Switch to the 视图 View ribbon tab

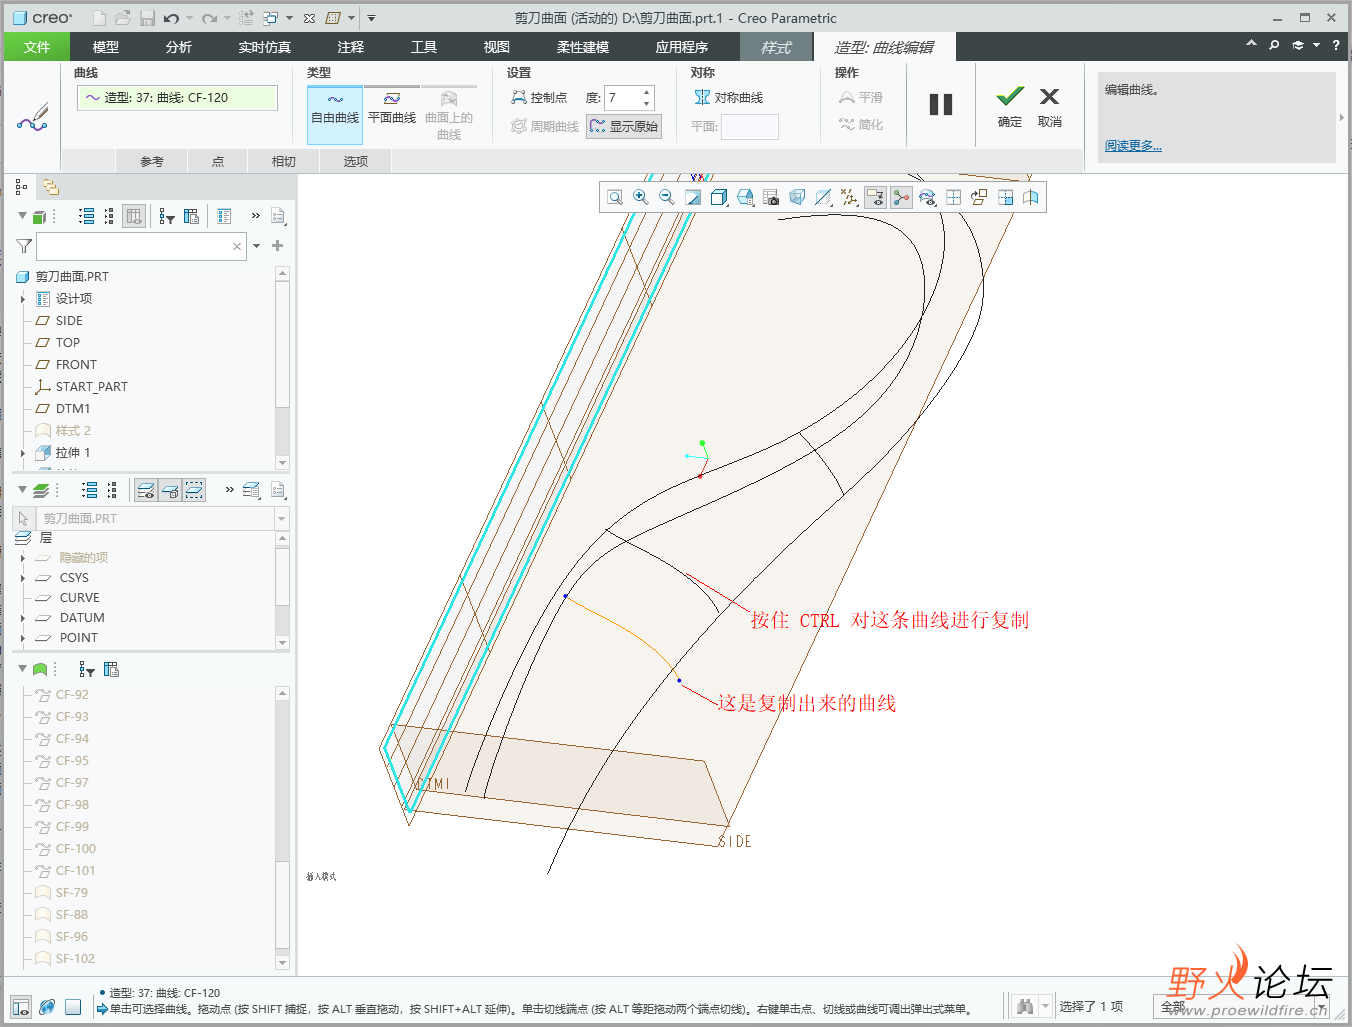497,47
